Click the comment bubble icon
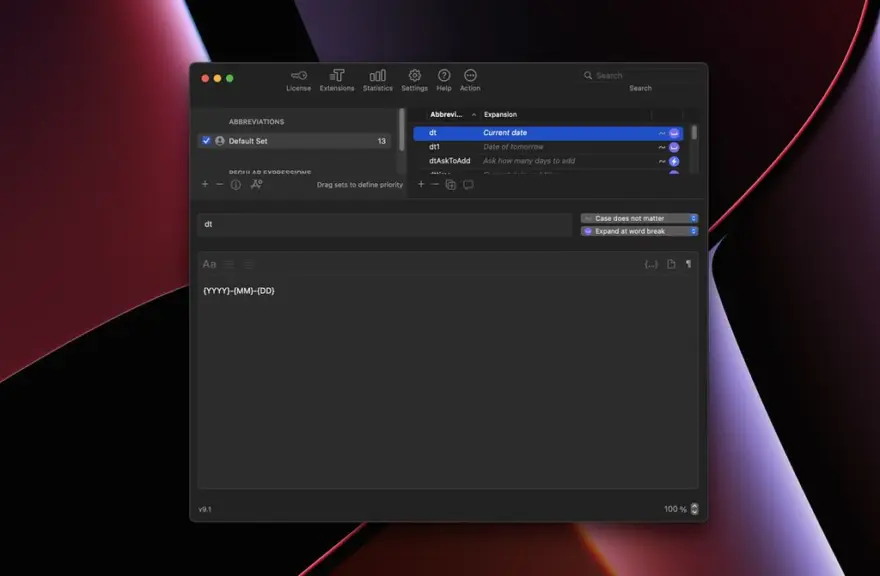 pyautogui.click(x=468, y=185)
